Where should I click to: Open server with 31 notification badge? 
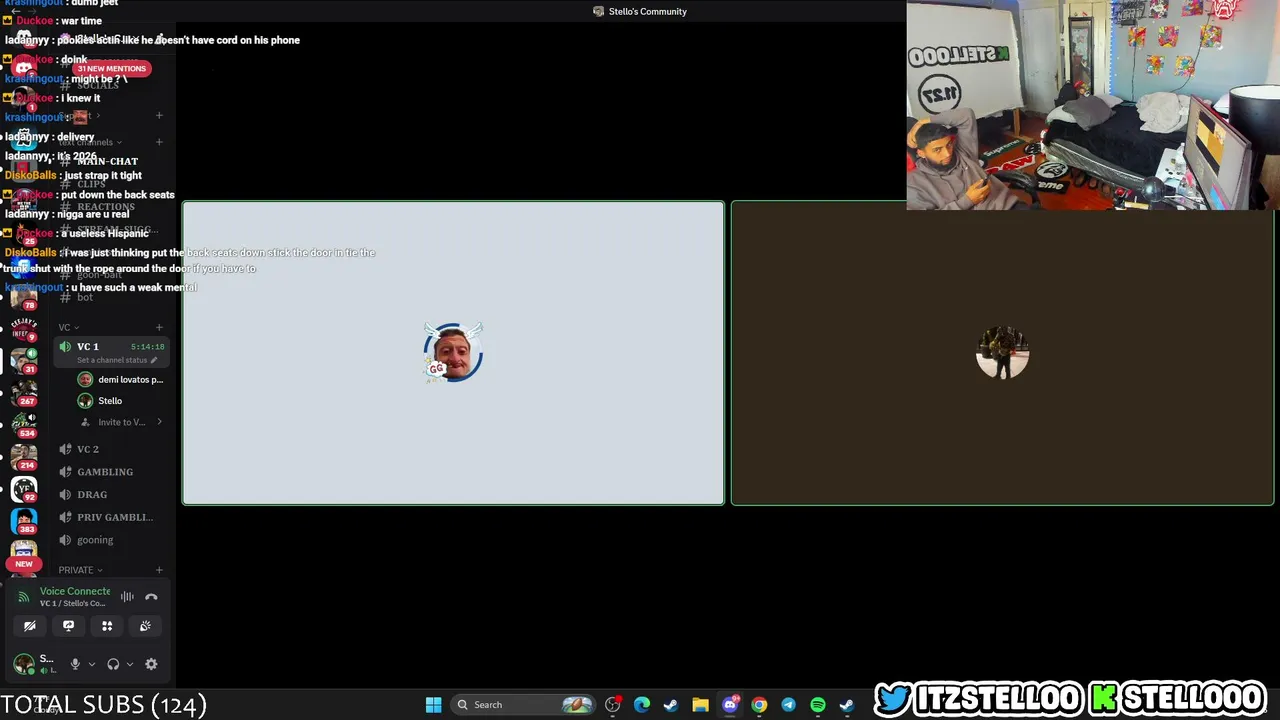tap(24, 360)
